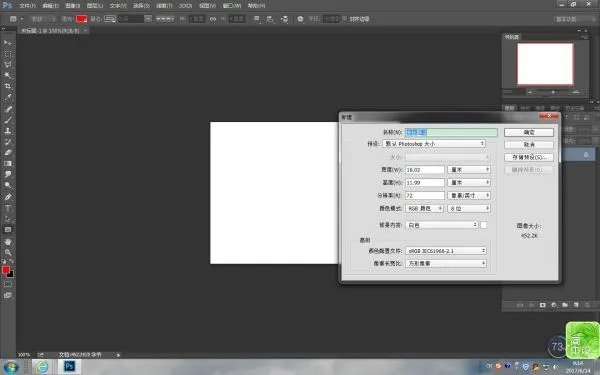Open the Layer menu
This screenshot has width=600, height=375.
pyautogui.click(x=95, y=6)
